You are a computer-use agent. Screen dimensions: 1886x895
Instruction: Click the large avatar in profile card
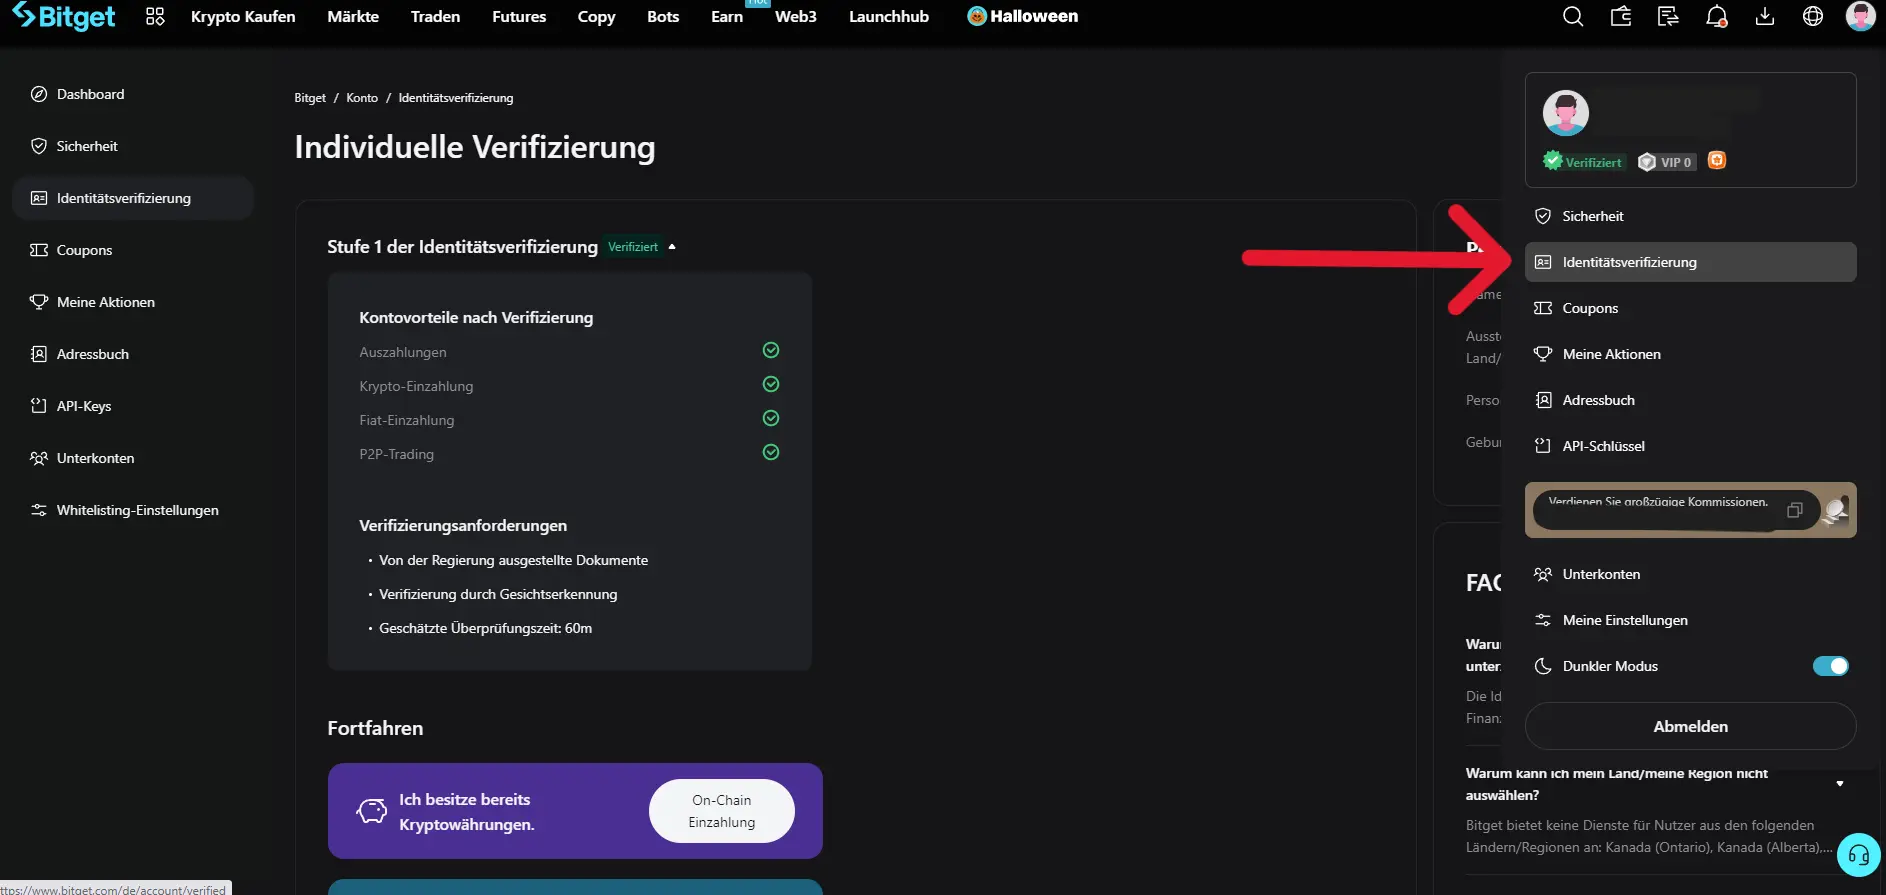(1566, 113)
